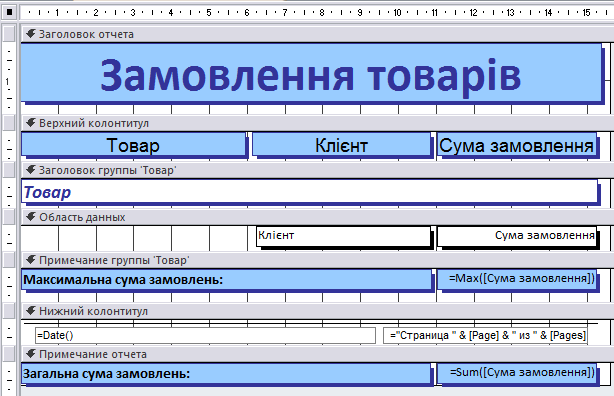Click the page number expression field
Image resolution: width=614 pixels, height=396 pixels.
[x=485, y=335]
